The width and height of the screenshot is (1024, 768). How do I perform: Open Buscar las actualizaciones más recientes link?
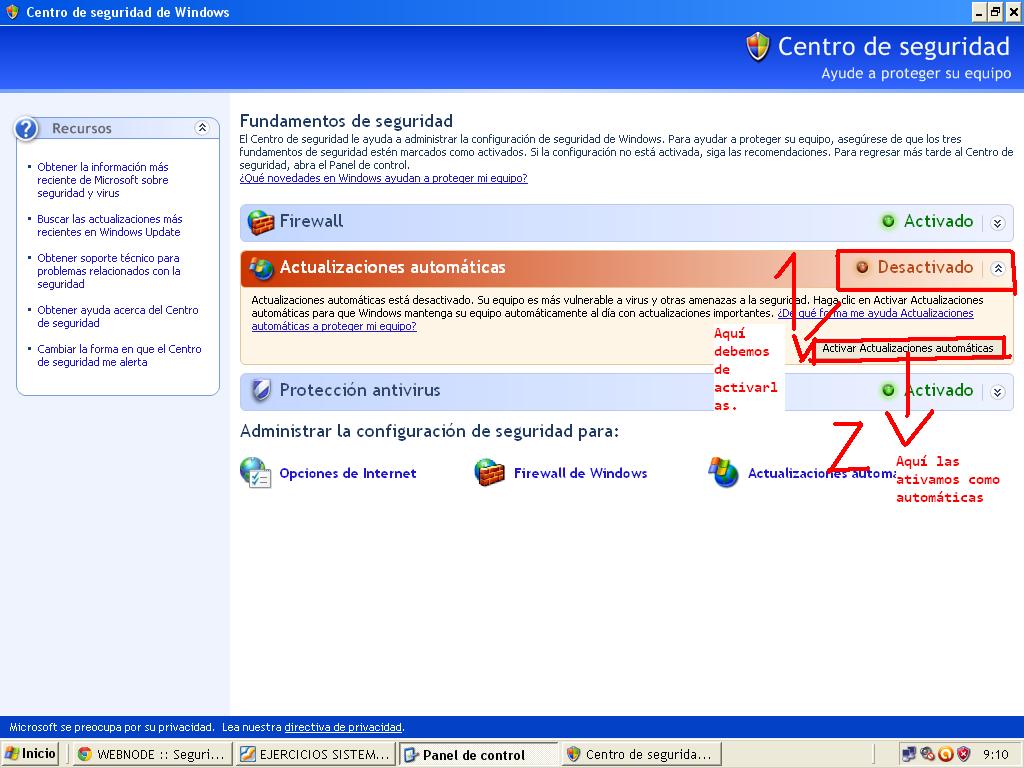109,225
